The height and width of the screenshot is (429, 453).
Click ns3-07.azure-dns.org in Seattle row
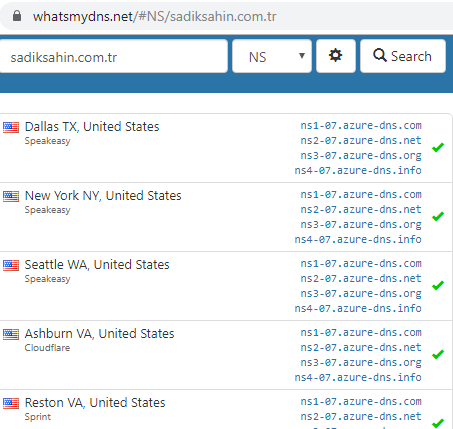[x=361, y=294]
